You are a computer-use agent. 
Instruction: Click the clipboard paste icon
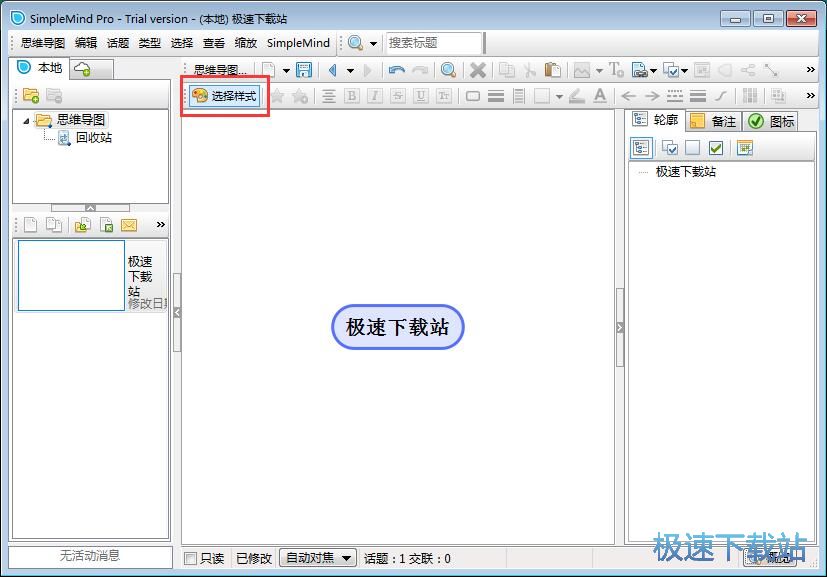click(552, 70)
